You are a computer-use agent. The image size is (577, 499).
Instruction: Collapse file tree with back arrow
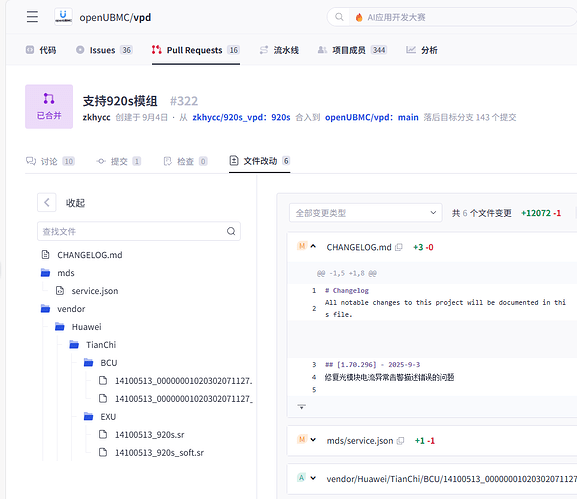[47, 202]
